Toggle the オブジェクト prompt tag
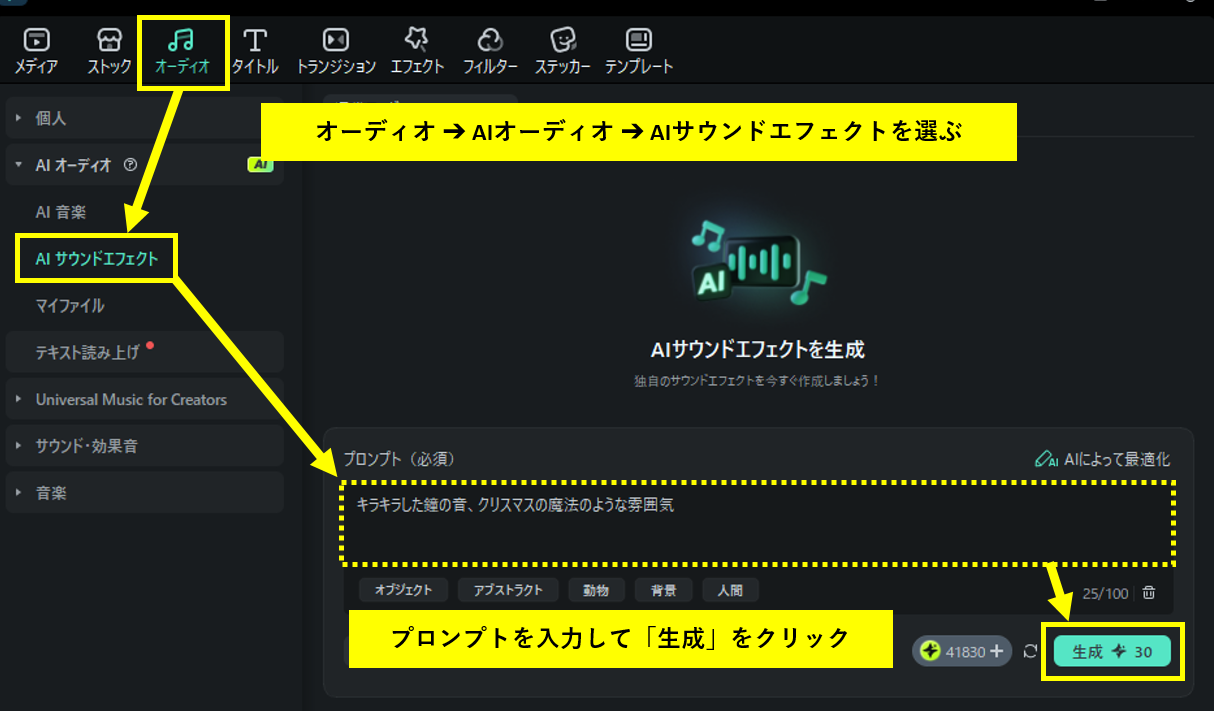The width and height of the screenshot is (1214, 711). [x=403, y=590]
